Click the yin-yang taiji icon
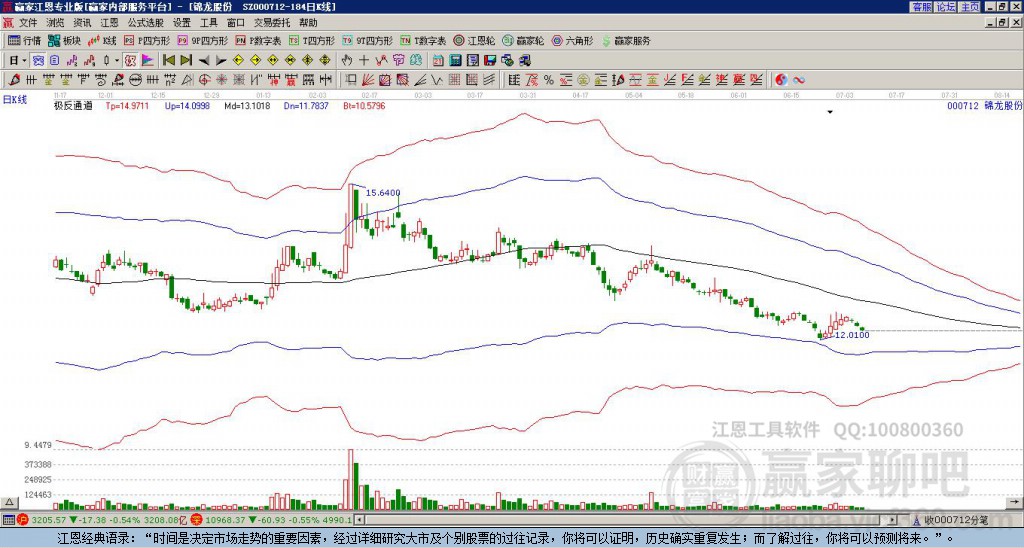Image resolution: width=1024 pixels, height=548 pixels. (x=781, y=80)
